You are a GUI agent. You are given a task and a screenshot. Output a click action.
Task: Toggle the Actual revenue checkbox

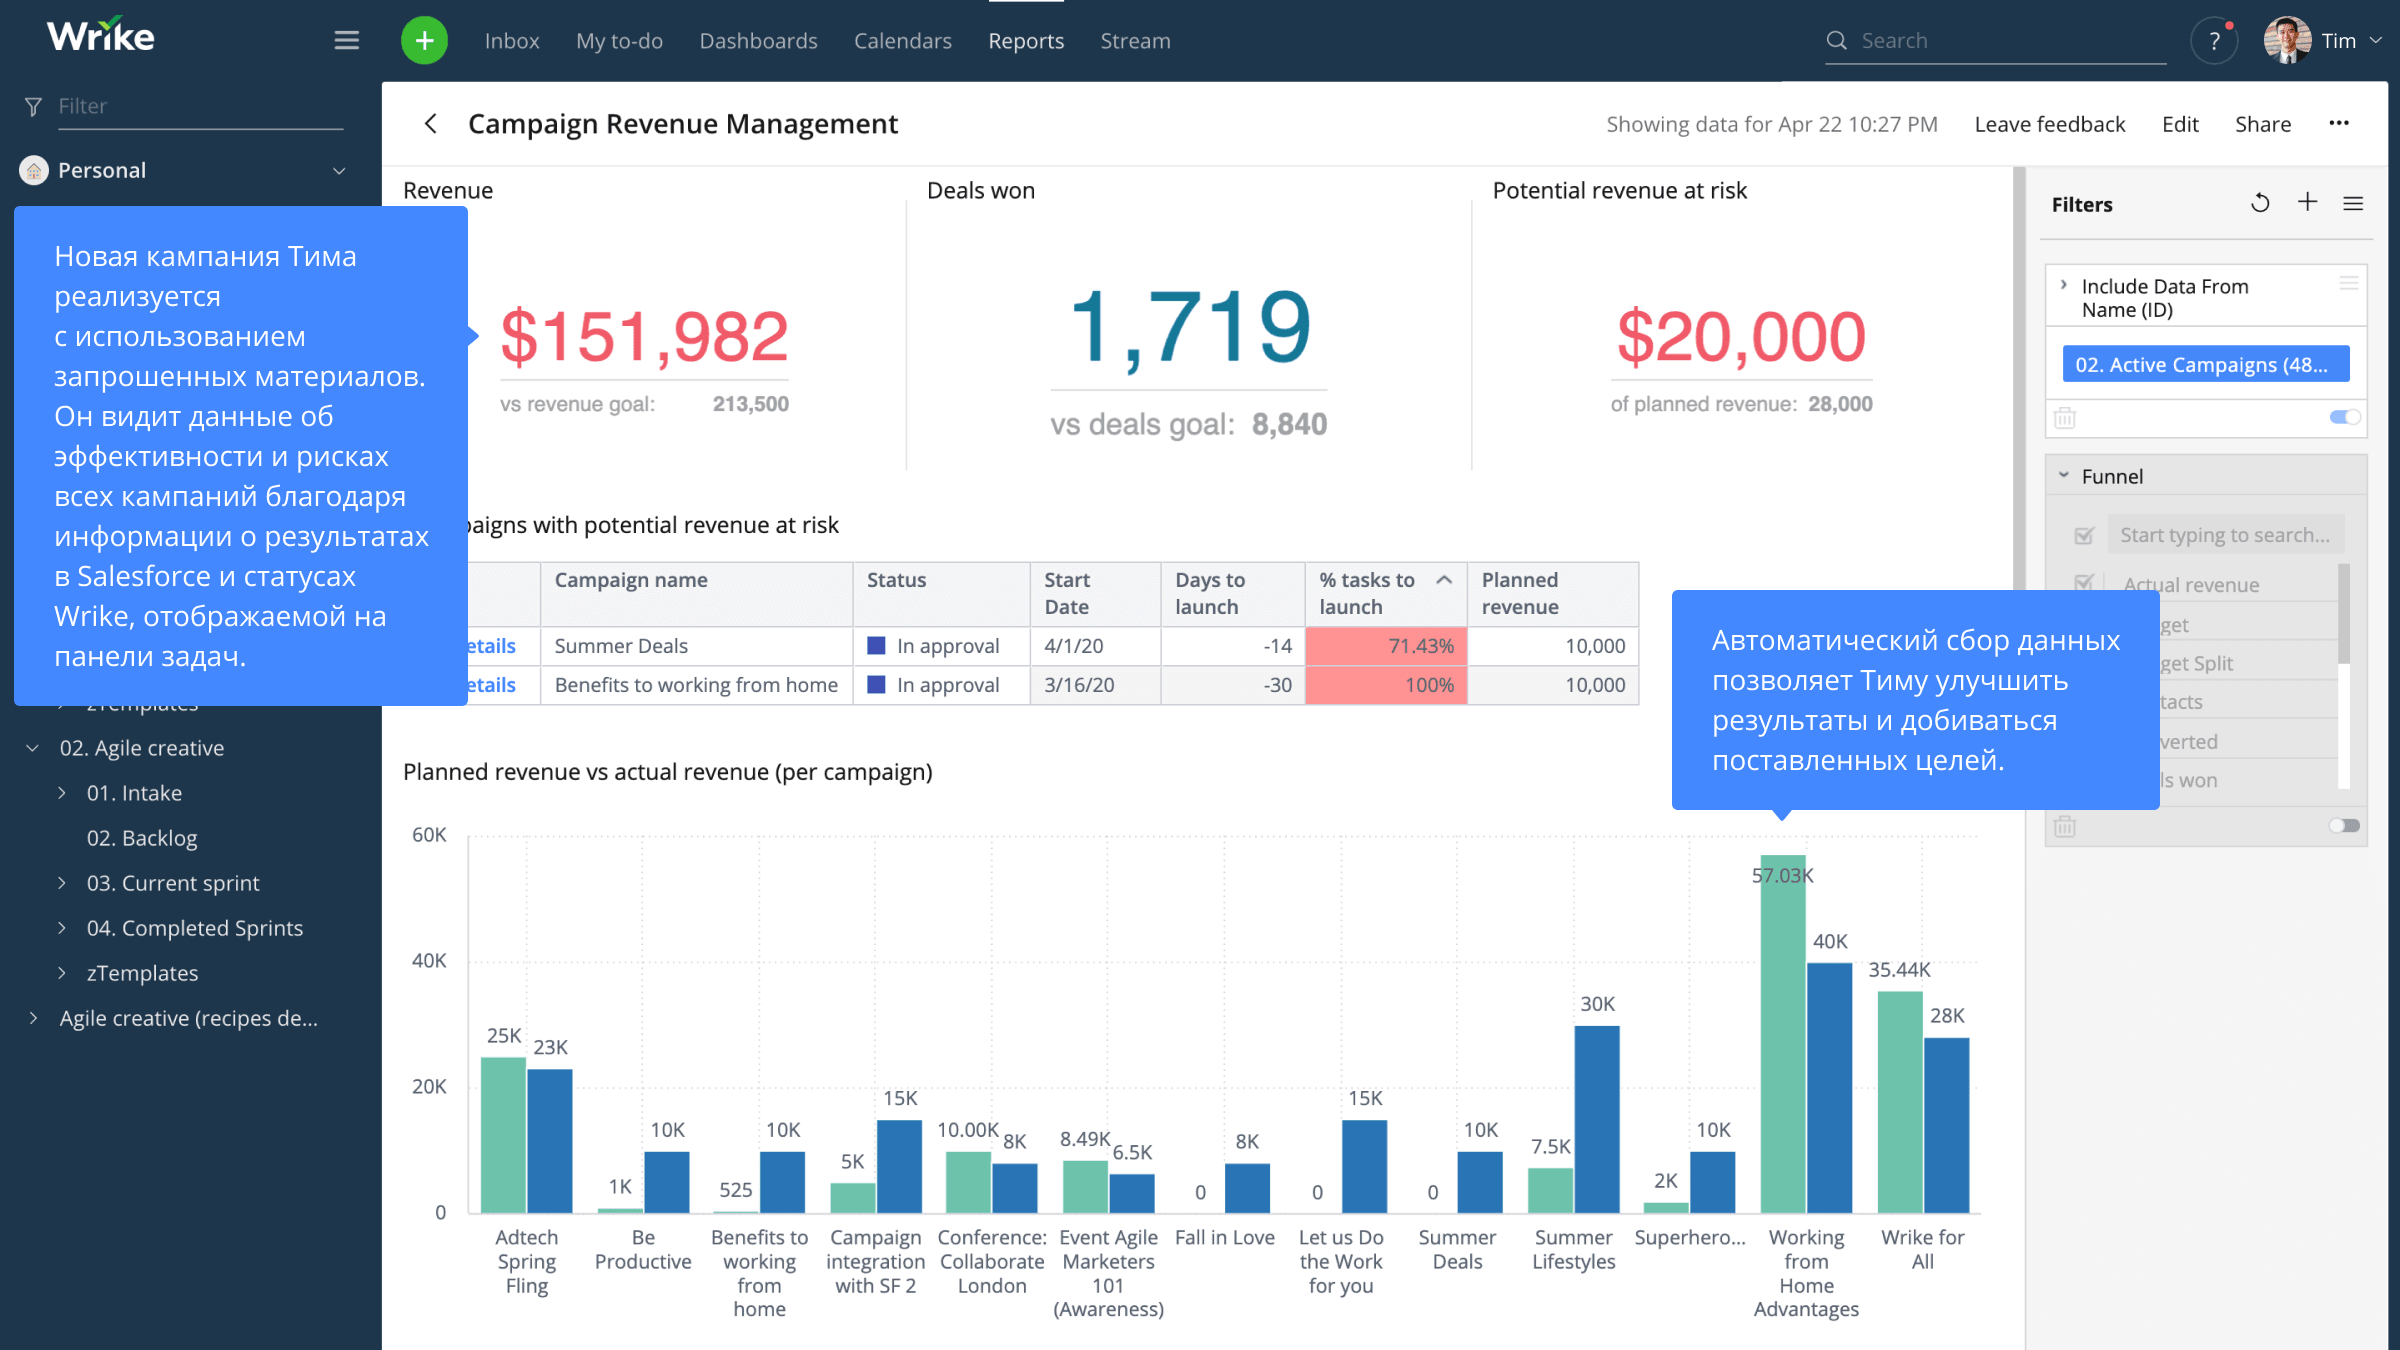tap(2084, 583)
